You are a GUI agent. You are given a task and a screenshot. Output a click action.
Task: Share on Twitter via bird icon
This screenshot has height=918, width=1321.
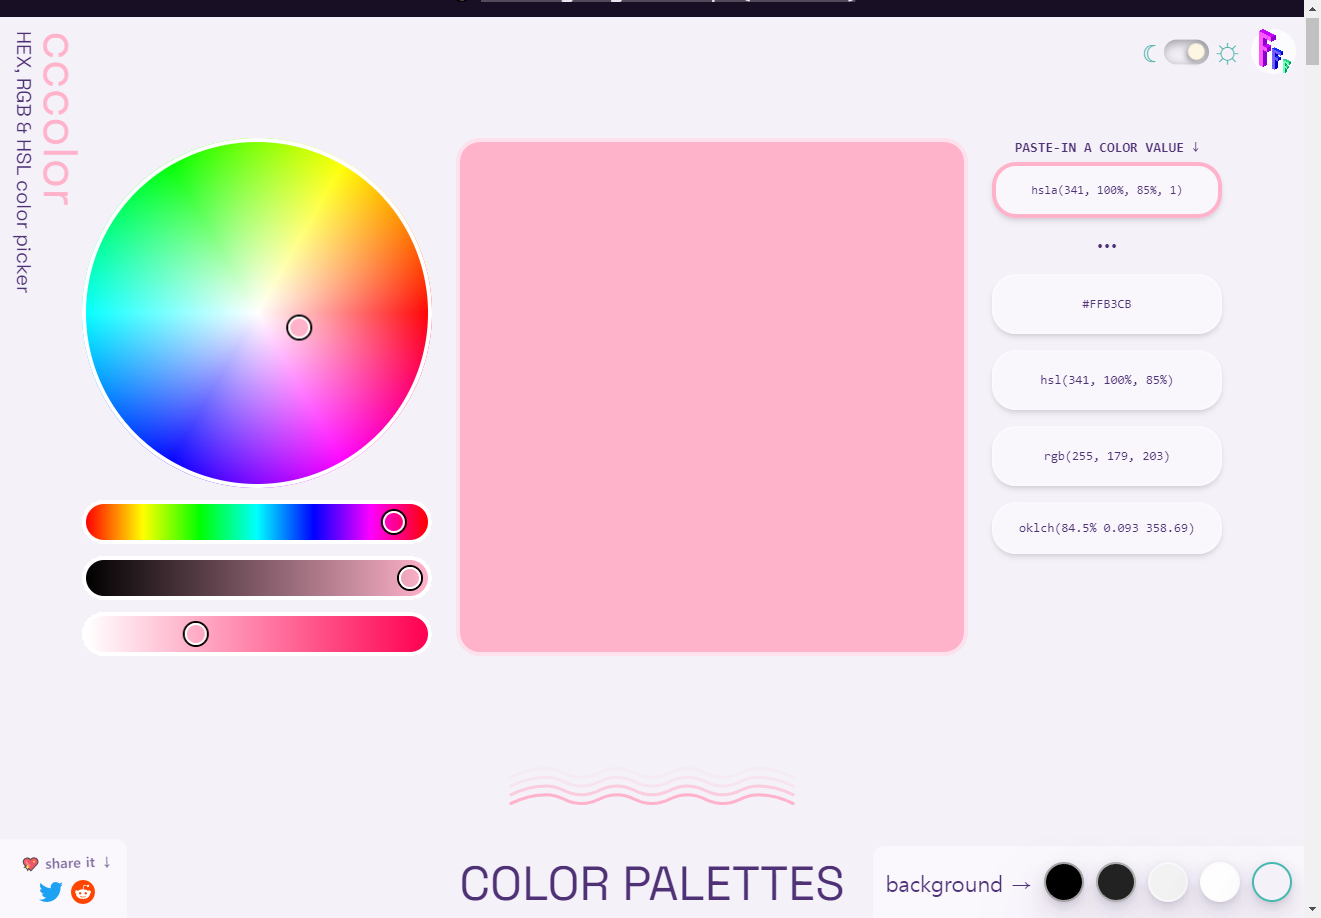[x=51, y=891]
